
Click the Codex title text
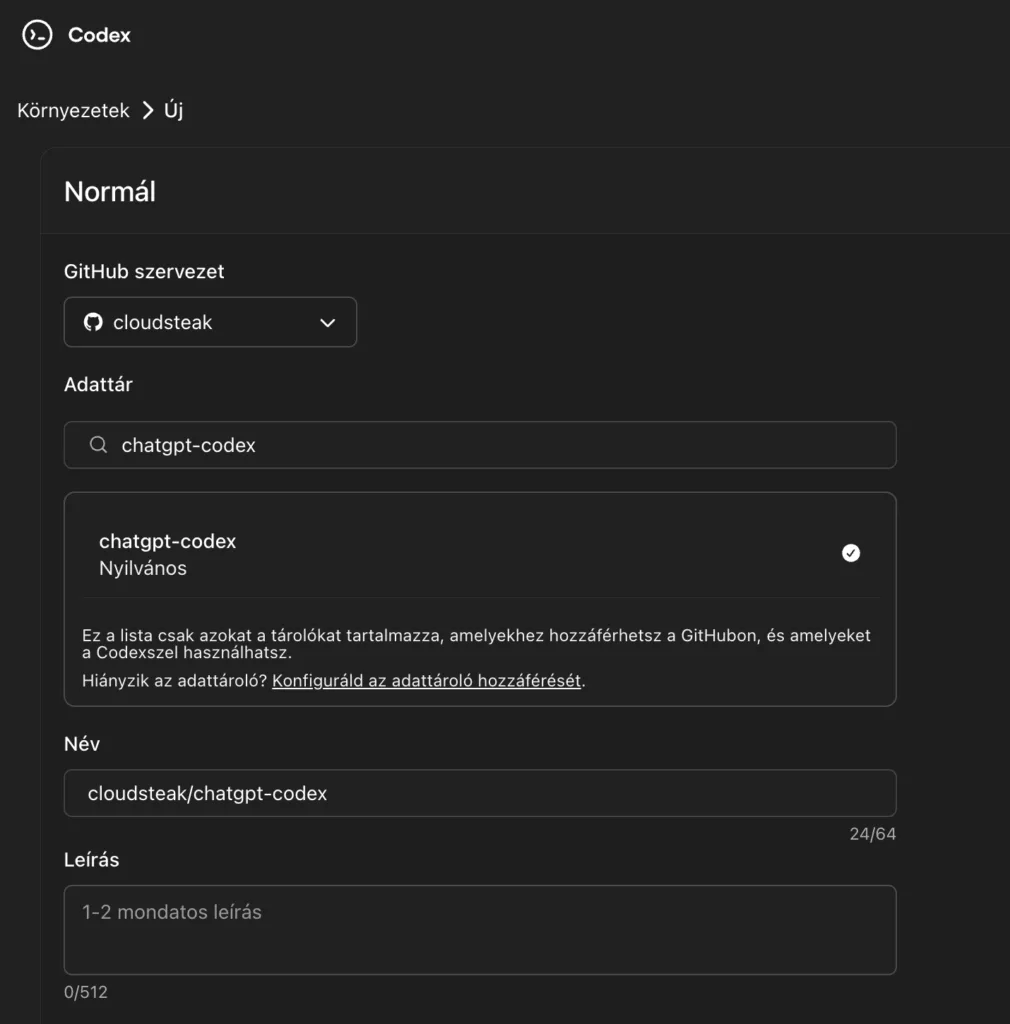click(x=99, y=35)
